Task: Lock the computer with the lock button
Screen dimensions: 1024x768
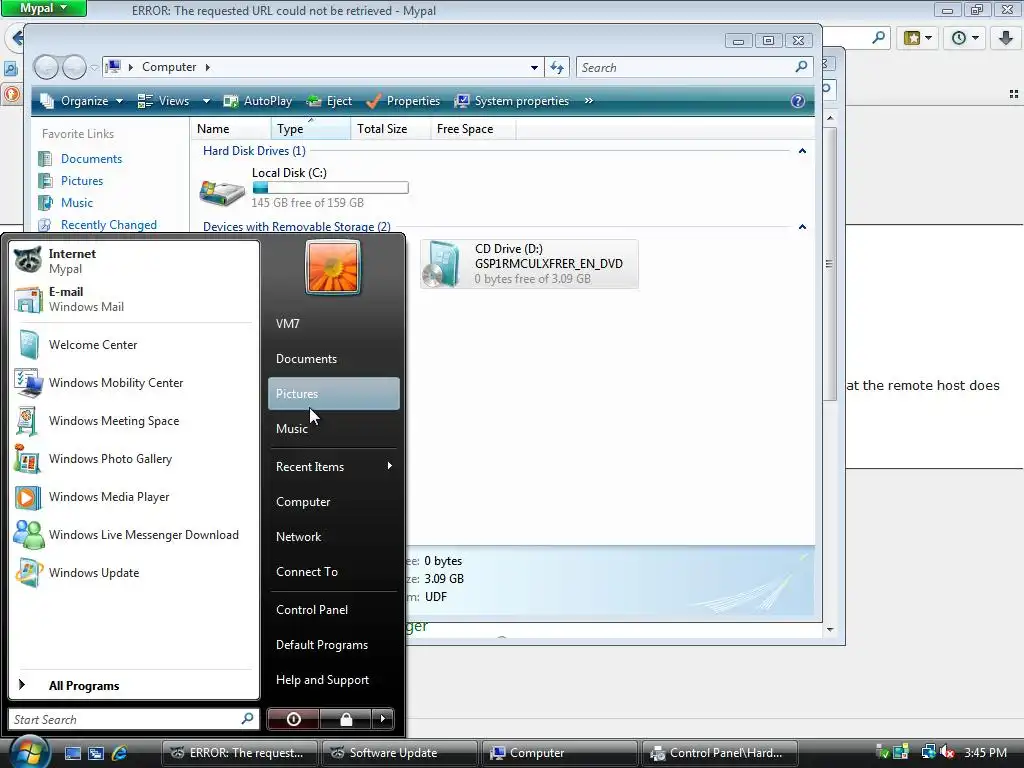Action: [x=346, y=719]
